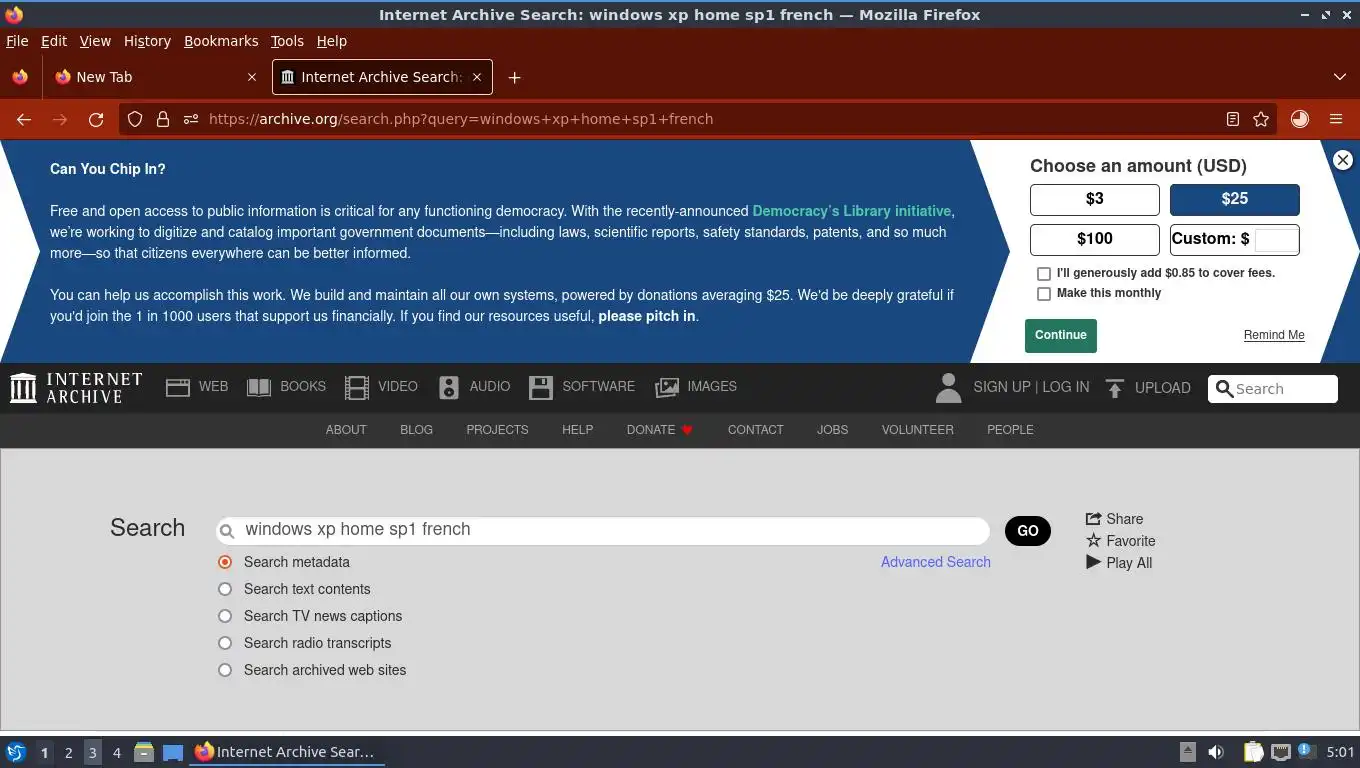Open the Web section icon
Screen dimensions: 1360x768
(x=178, y=387)
